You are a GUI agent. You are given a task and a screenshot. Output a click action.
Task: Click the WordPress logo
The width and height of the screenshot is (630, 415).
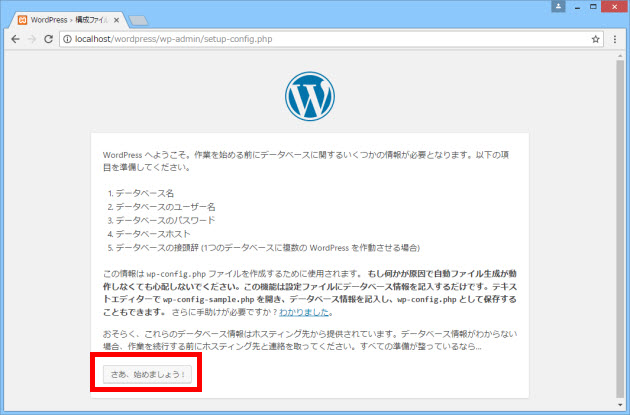tap(310, 96)
